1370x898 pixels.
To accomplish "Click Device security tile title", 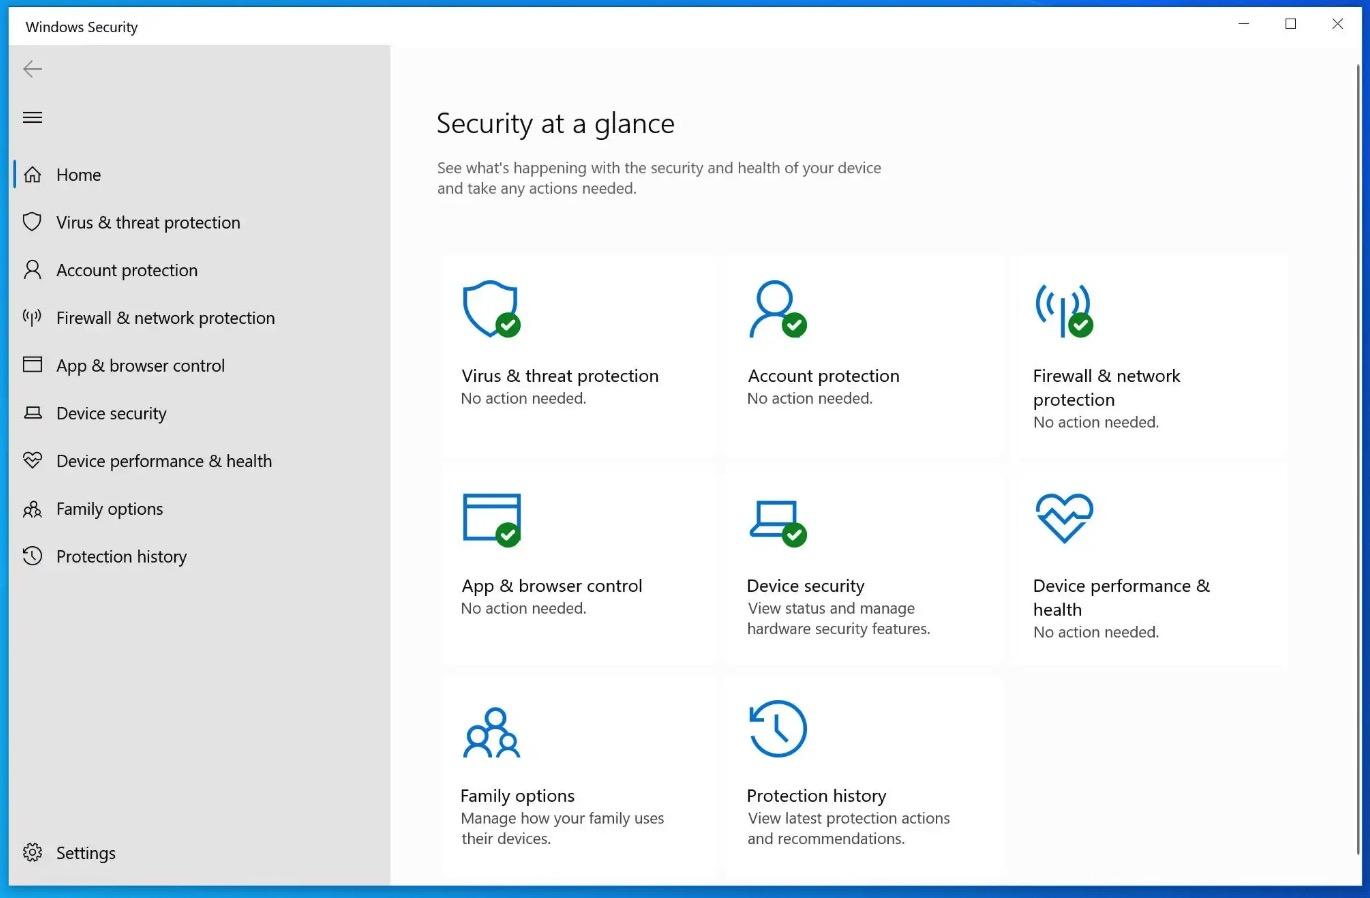I will coord(805,586).
